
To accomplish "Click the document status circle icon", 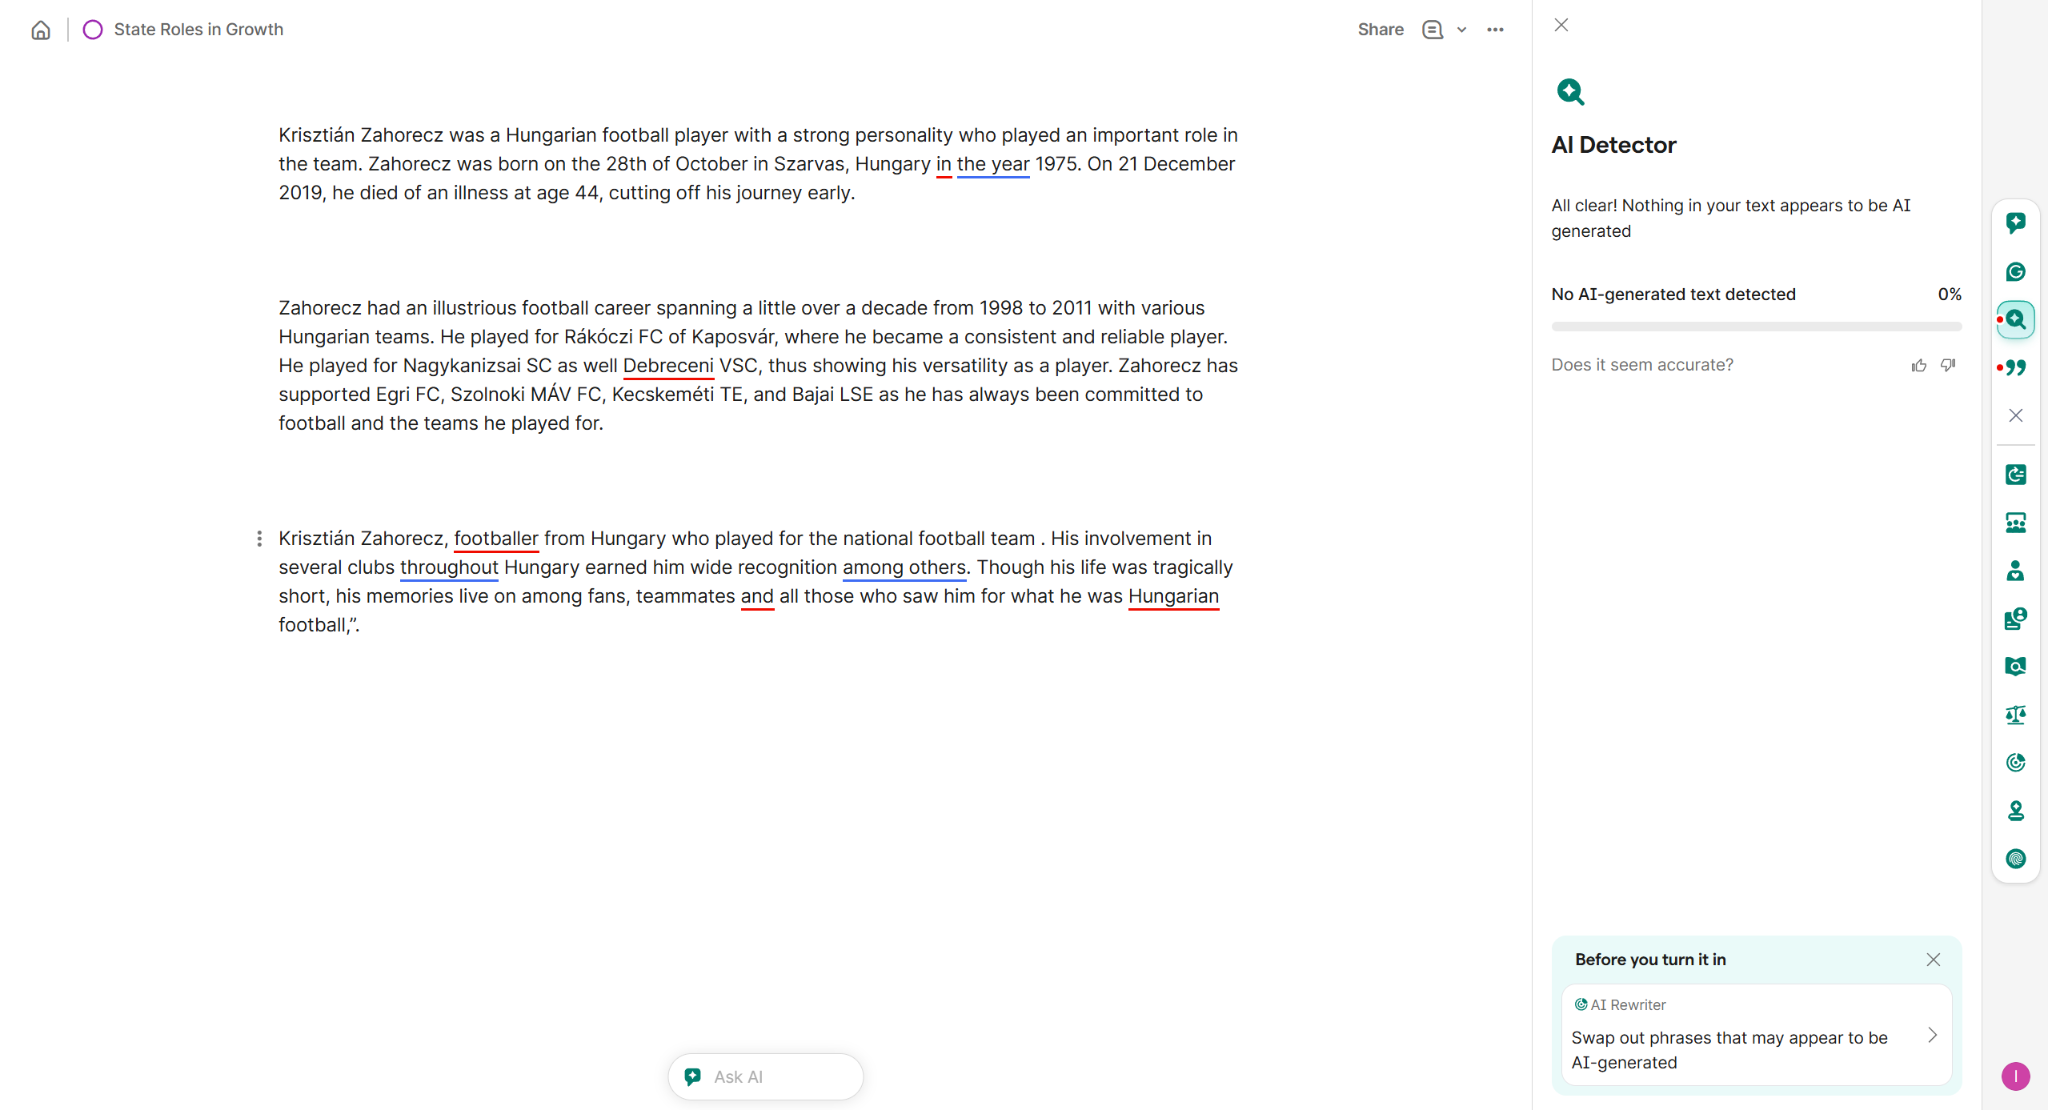I will [x=93, y=30].
